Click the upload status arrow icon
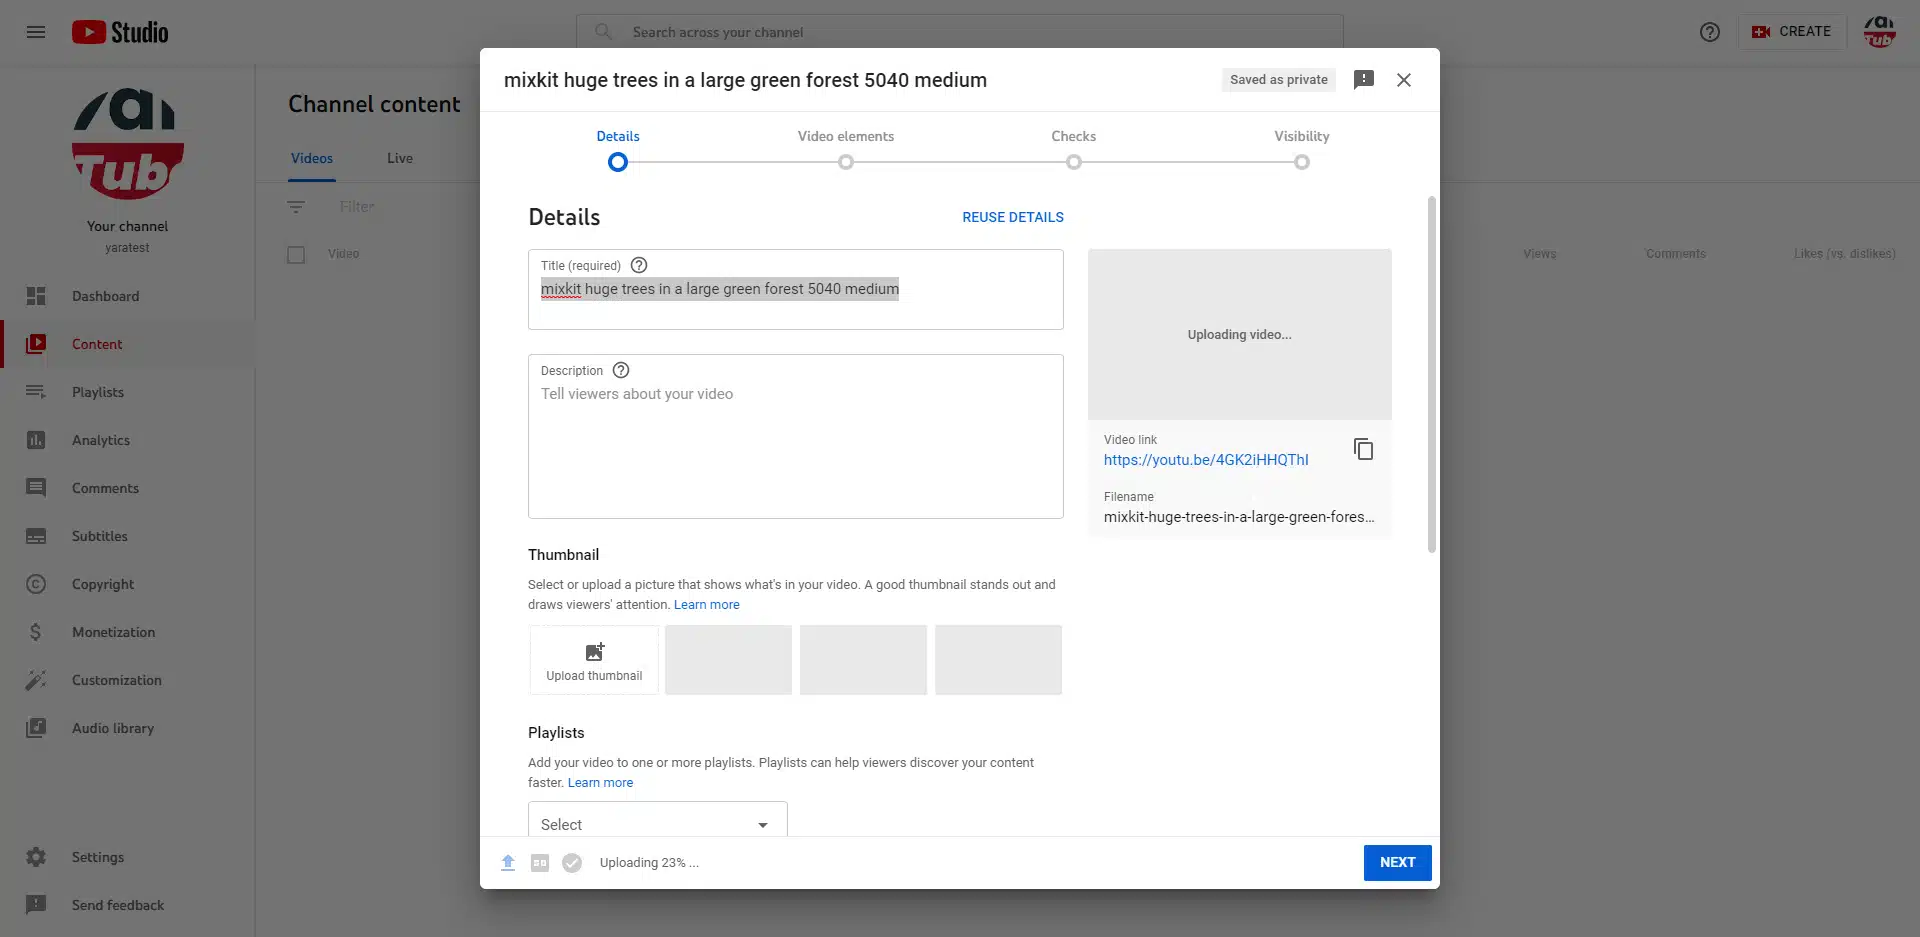Image resolution: width=1920 pixels, height=937 pixels. (508, 863)
